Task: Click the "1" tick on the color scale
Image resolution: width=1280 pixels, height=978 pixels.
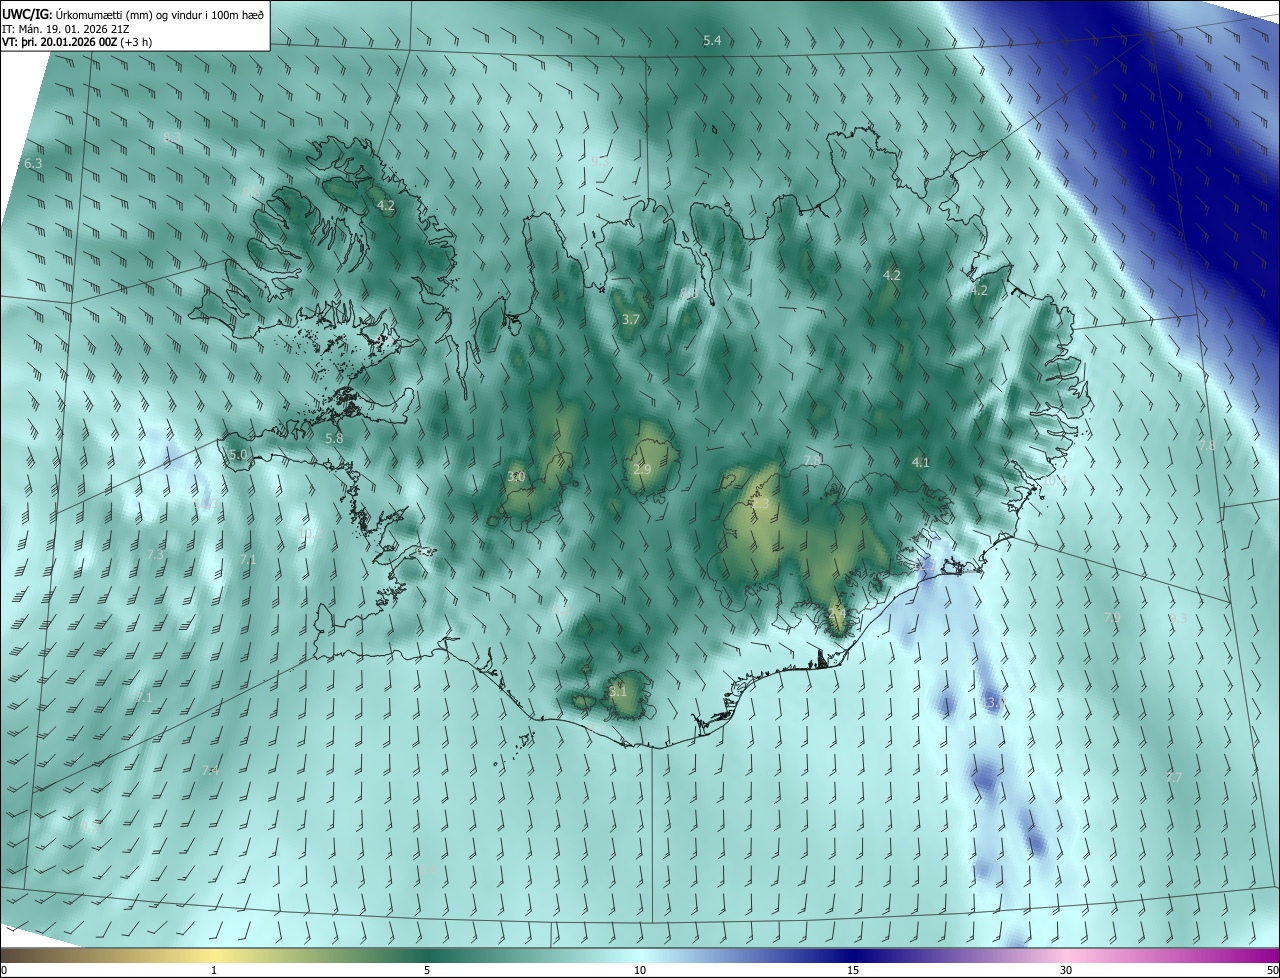Action: tap(215, 970)
